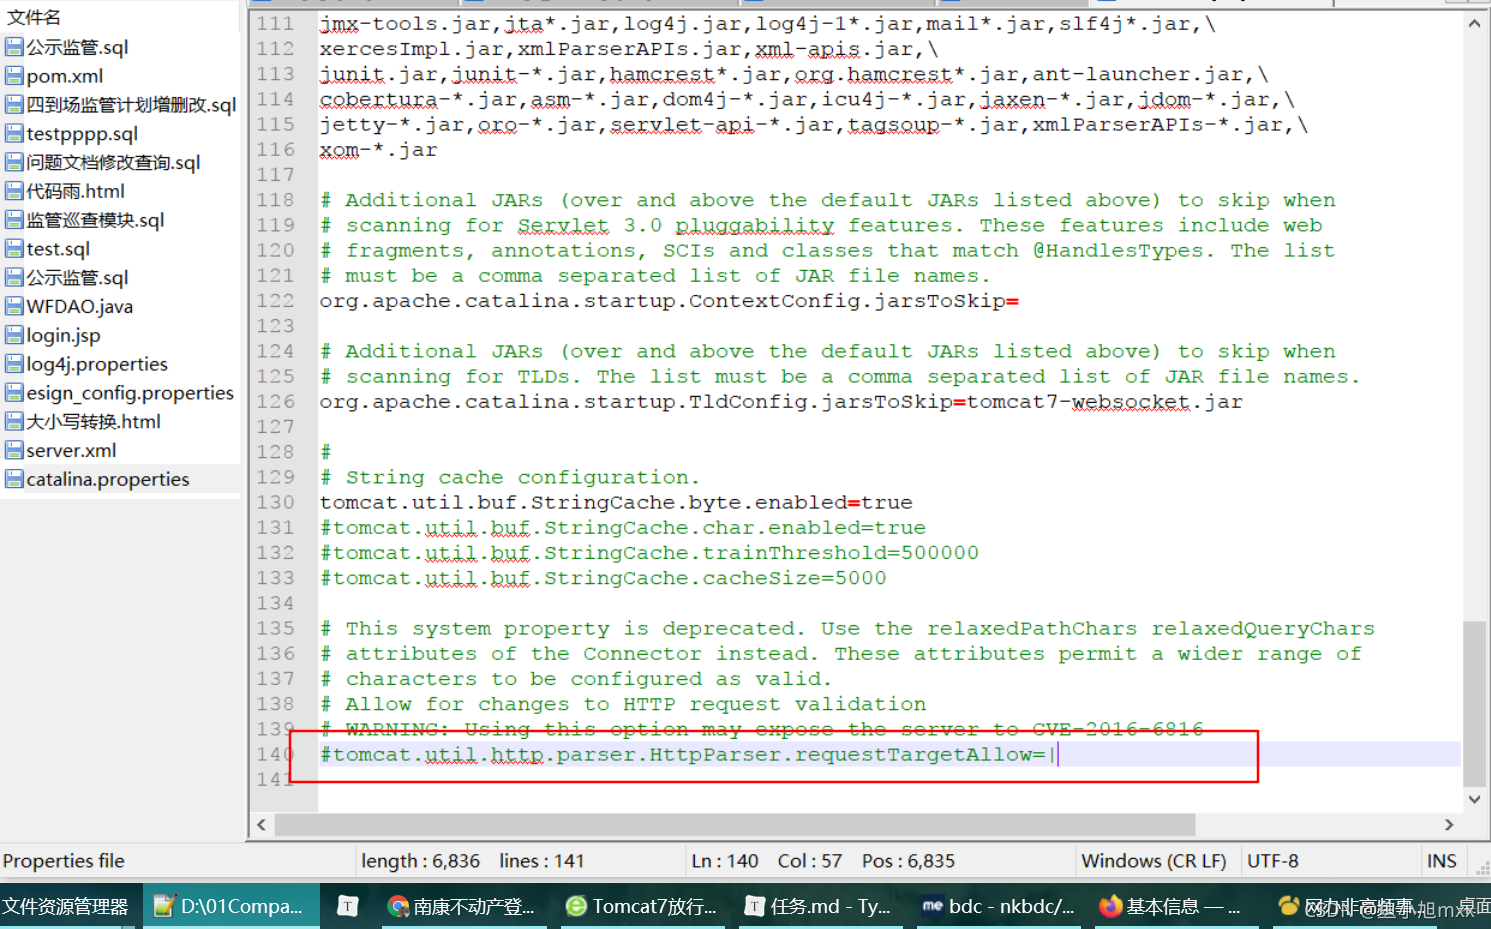Click the green browser icon for Tomcat7放行
This screenshot has height=929, width=1491.
pos(576,906)
